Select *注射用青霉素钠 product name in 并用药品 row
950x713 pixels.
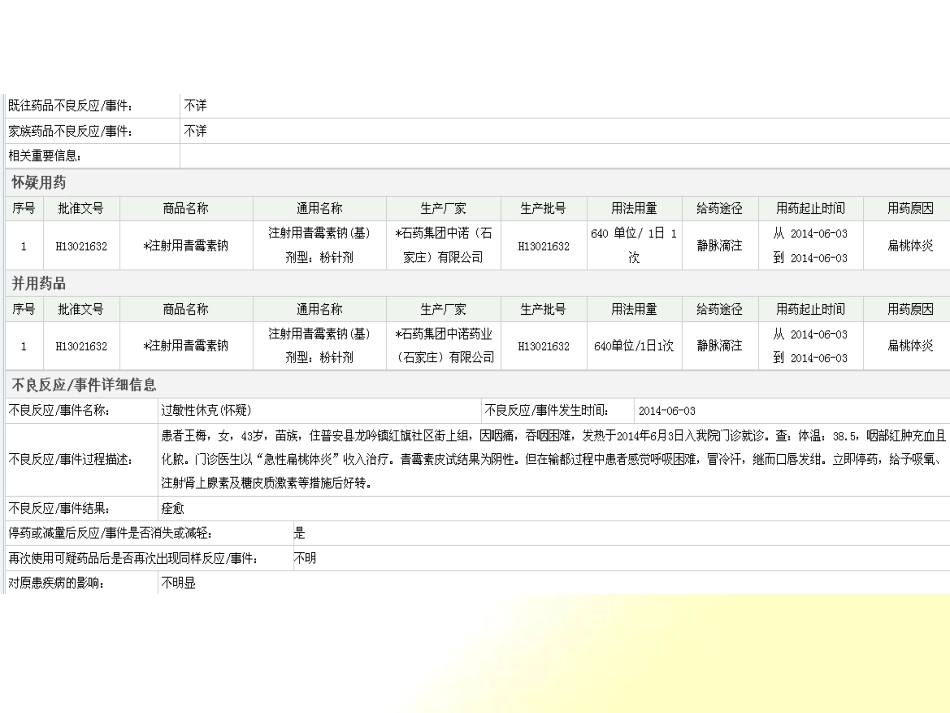186,345
